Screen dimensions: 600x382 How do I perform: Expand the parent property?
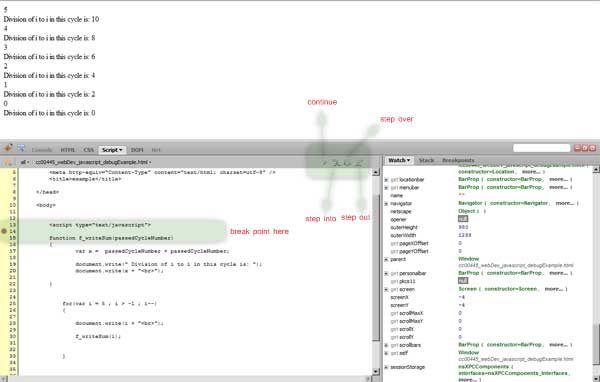(x=386, y=260)
